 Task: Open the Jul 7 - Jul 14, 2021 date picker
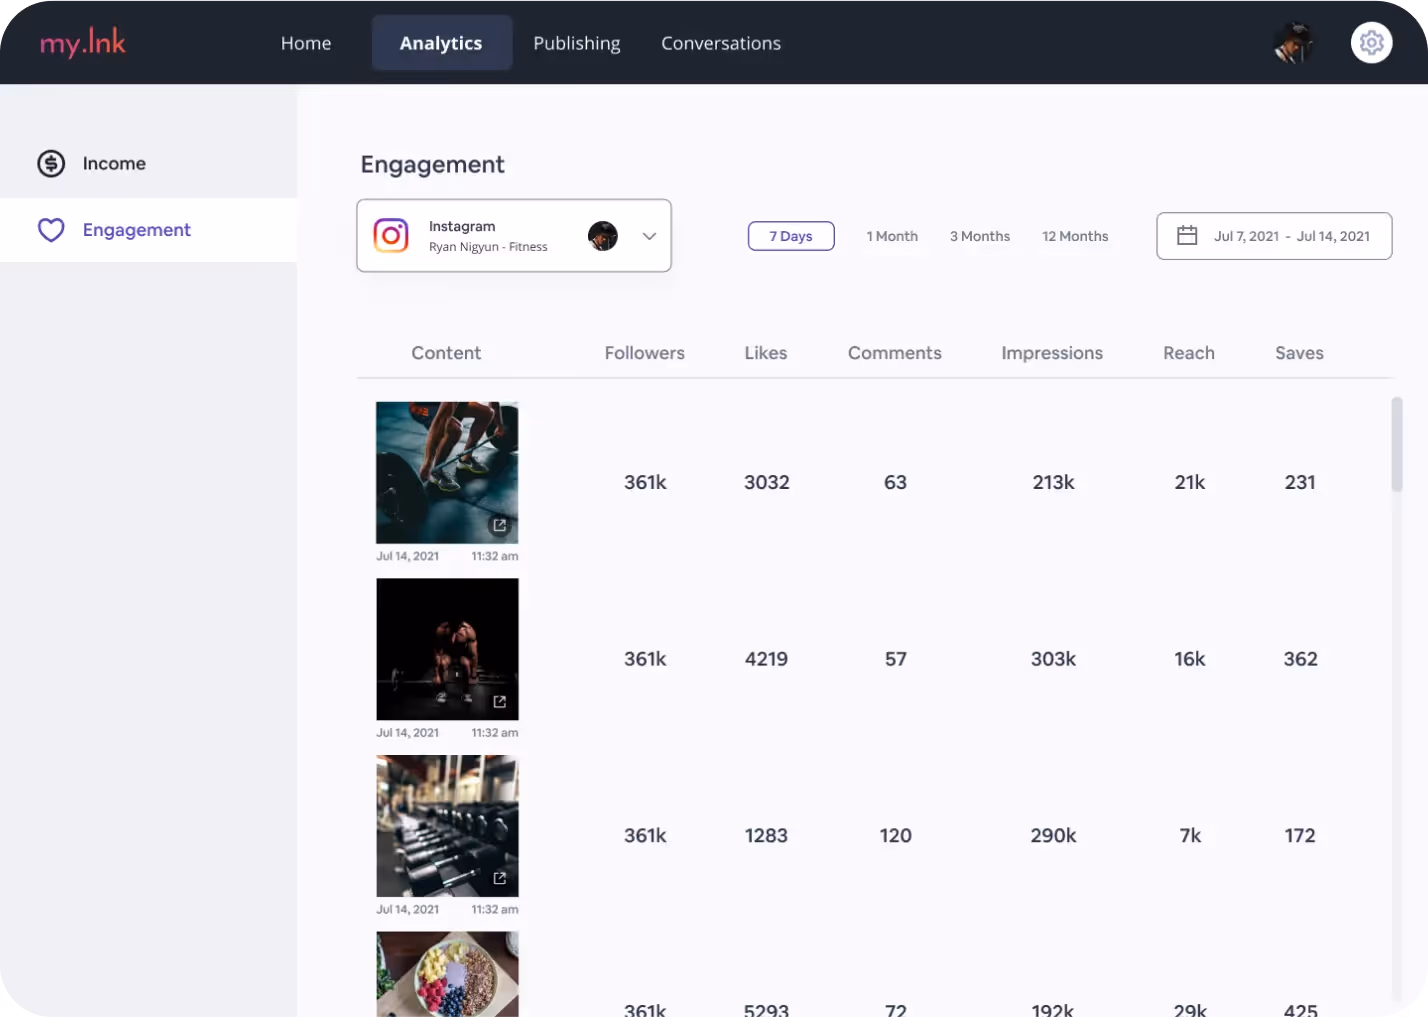(1274, 236)
